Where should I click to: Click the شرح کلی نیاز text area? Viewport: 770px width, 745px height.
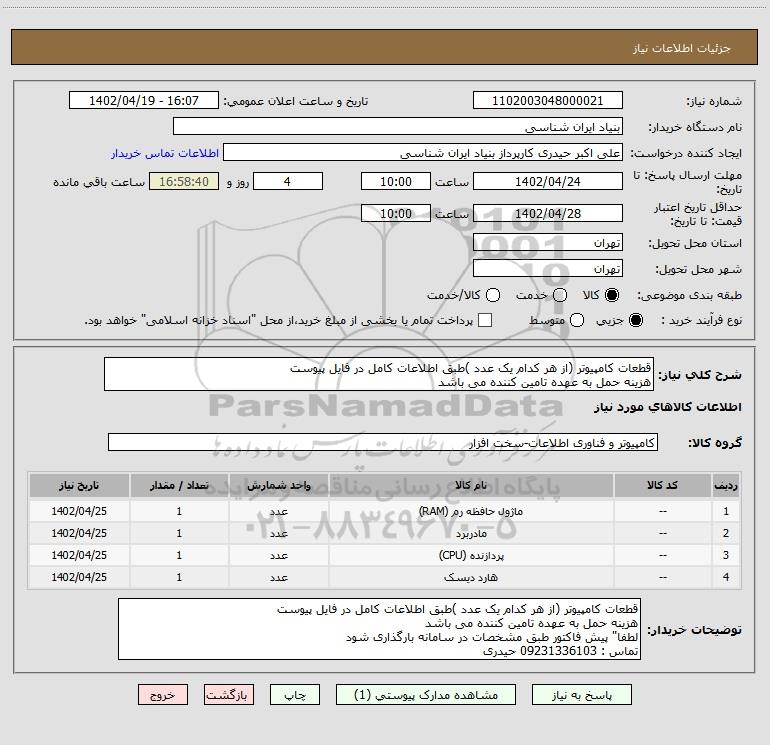(x=379, y=375)
